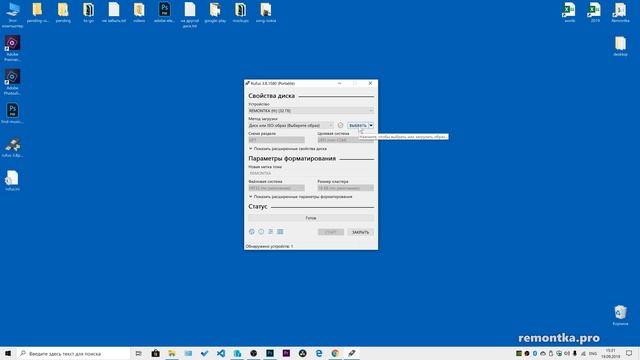Click the СТАРТ button
Viewport: 640px width, 360px height.
(331, 232)
